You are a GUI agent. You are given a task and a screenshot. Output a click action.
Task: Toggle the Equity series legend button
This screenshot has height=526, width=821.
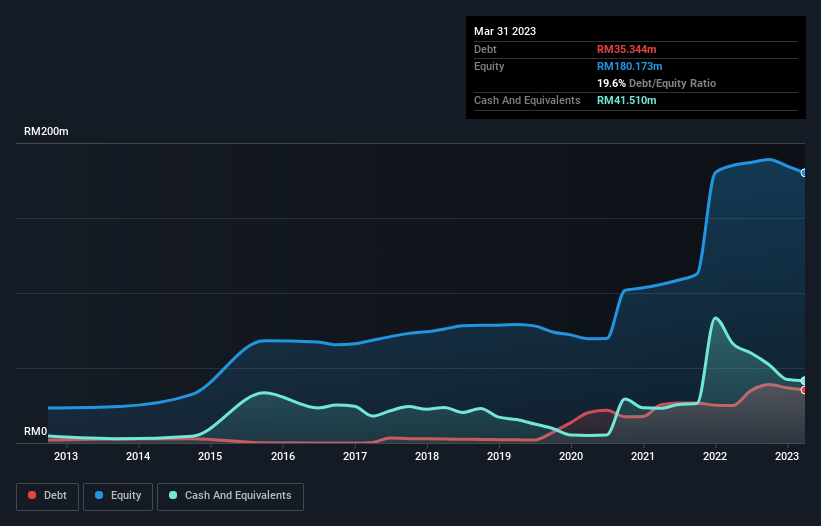(x=118, y=496)
